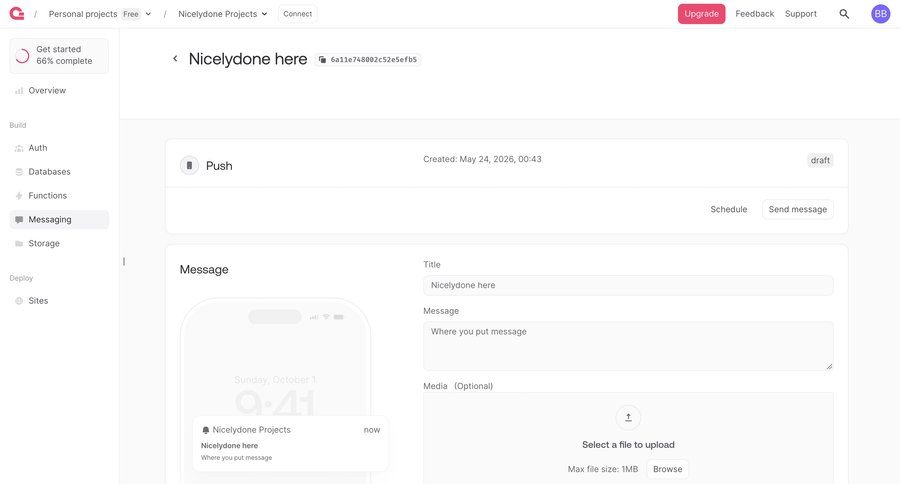Click the draft status badge

tap(820, 160)
